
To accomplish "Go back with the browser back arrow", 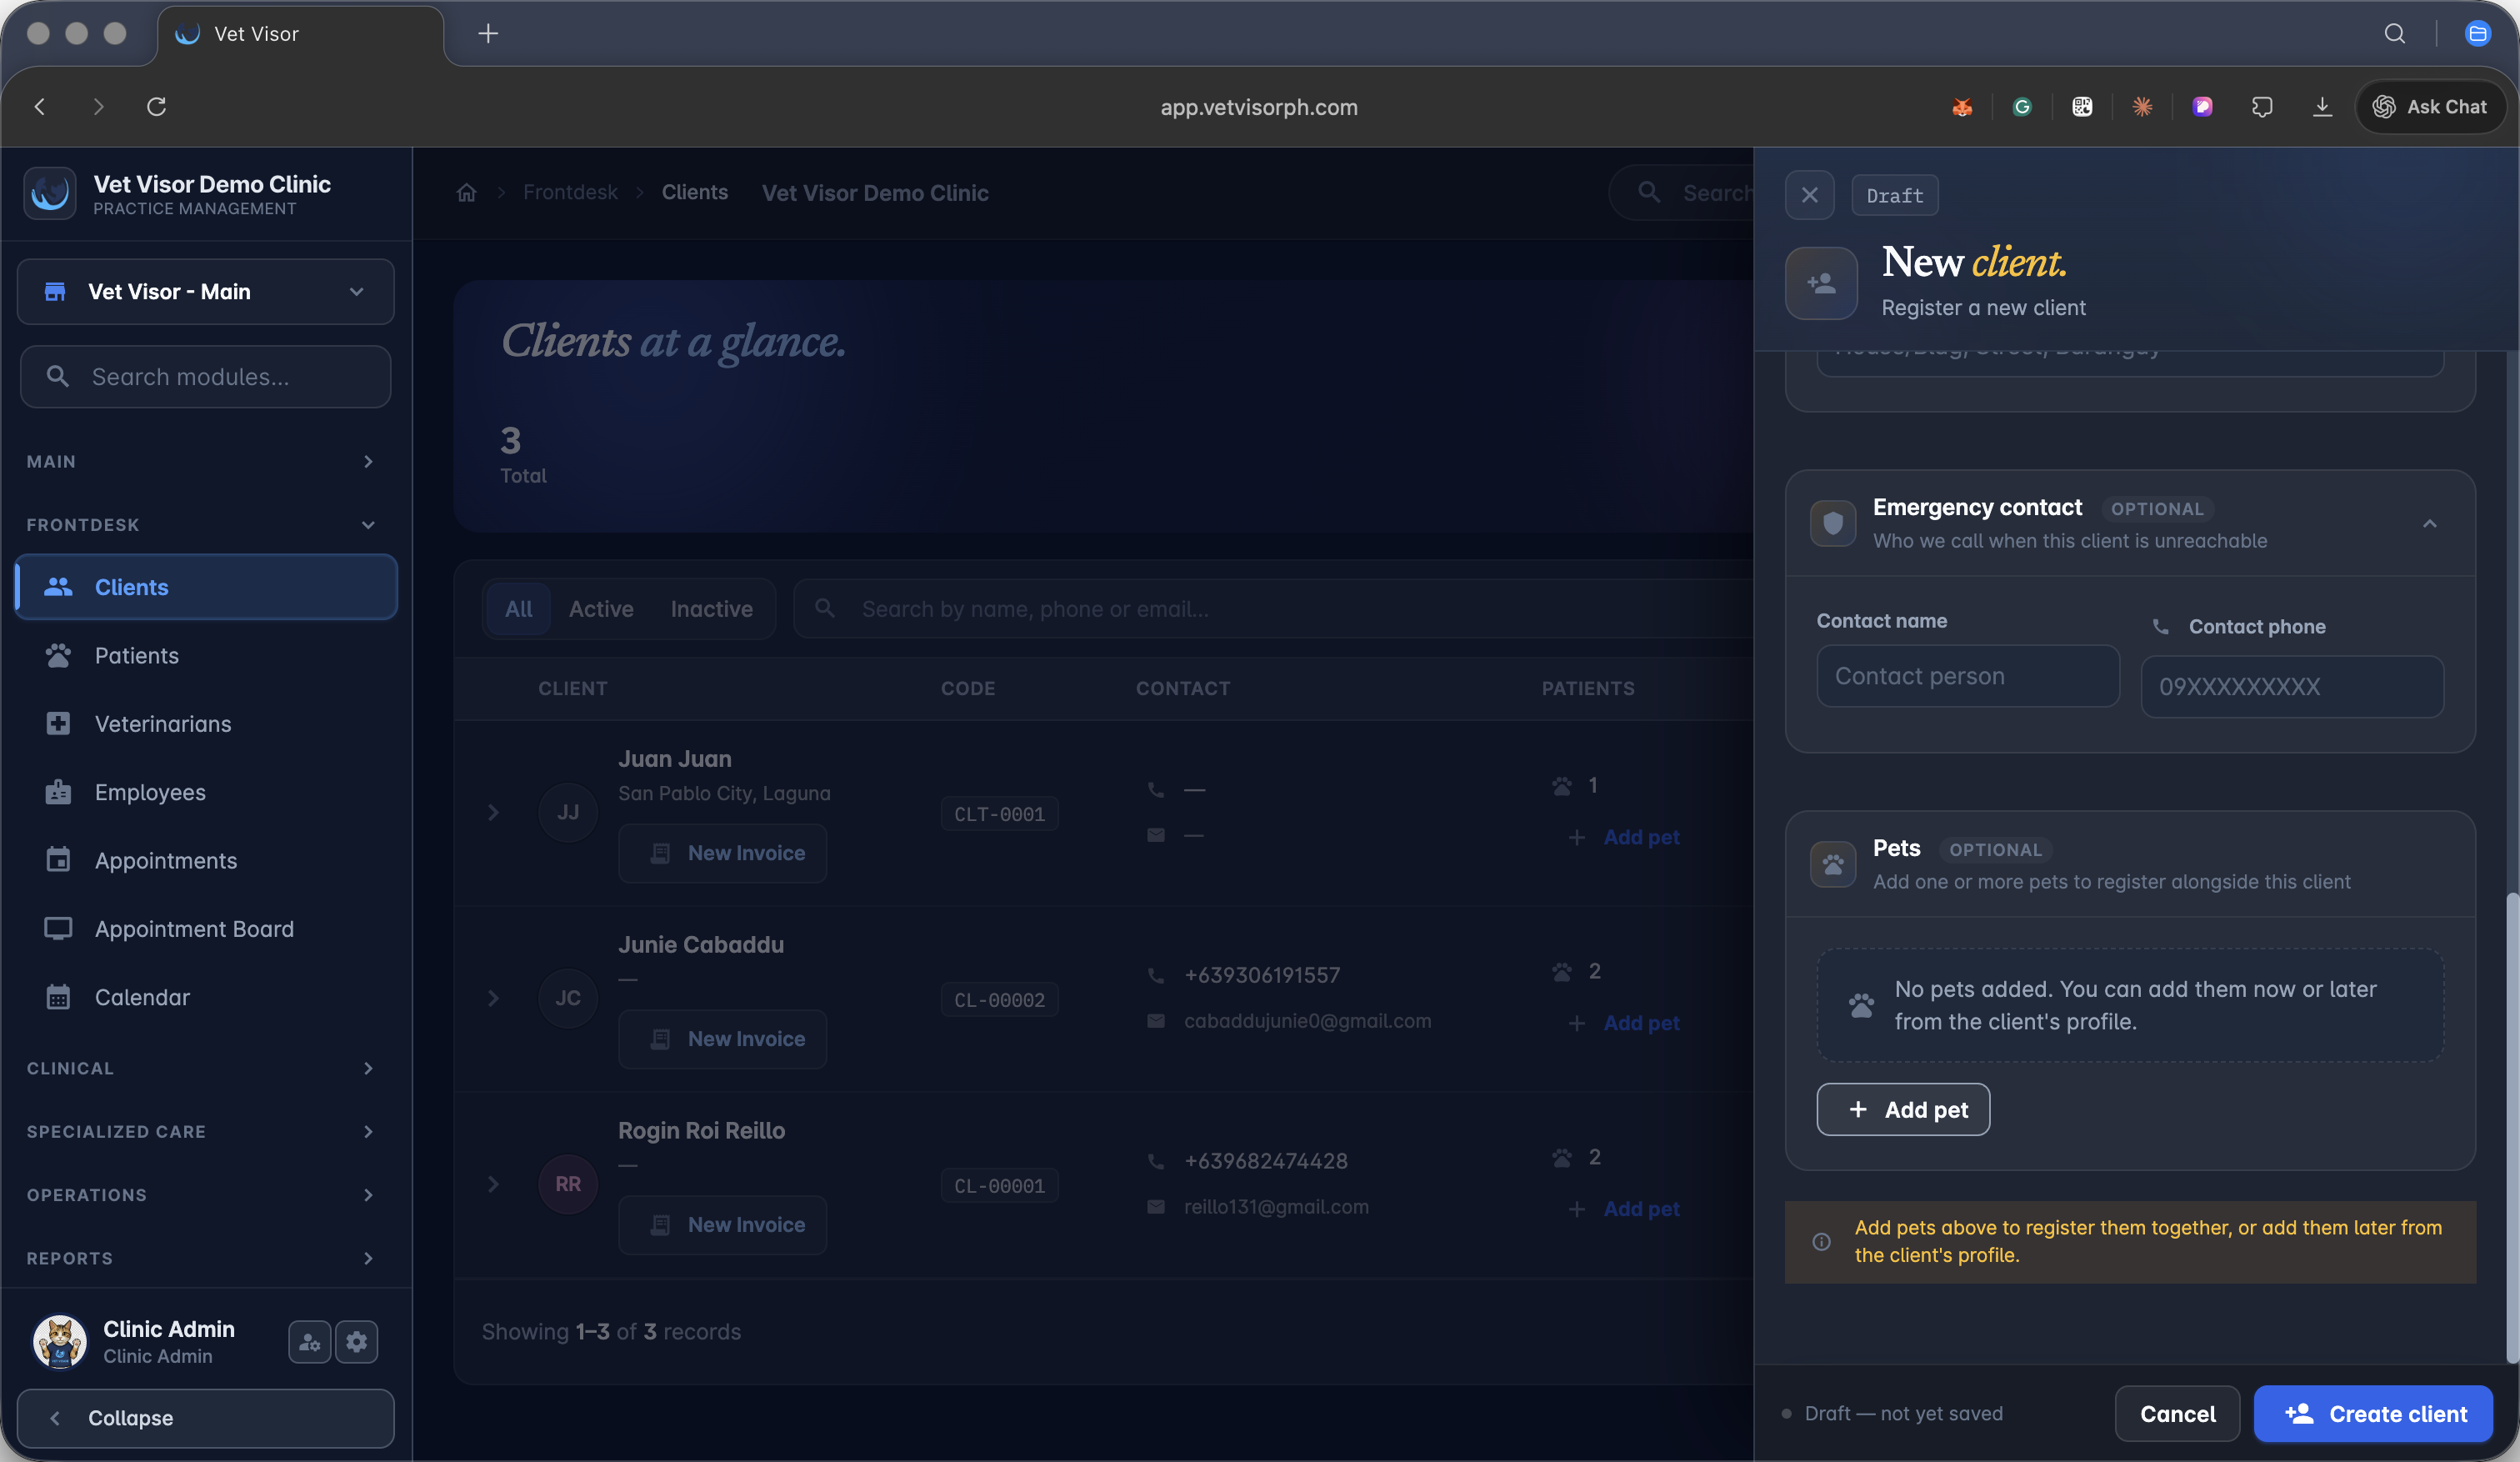I will pos(40,106).
